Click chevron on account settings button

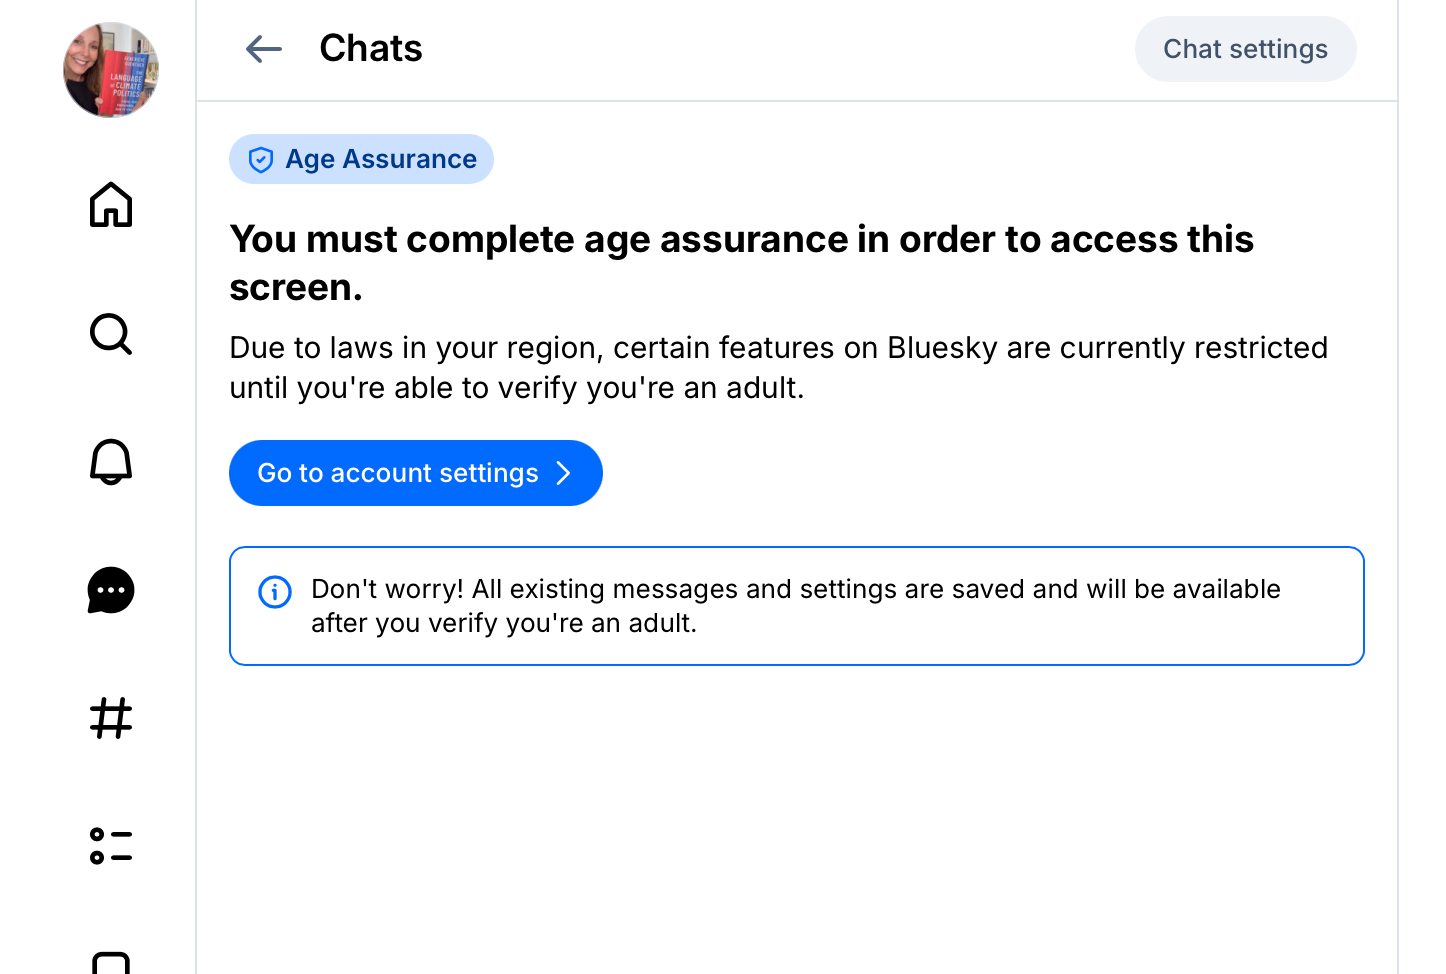pyautogui.click(x=564, y=473)
